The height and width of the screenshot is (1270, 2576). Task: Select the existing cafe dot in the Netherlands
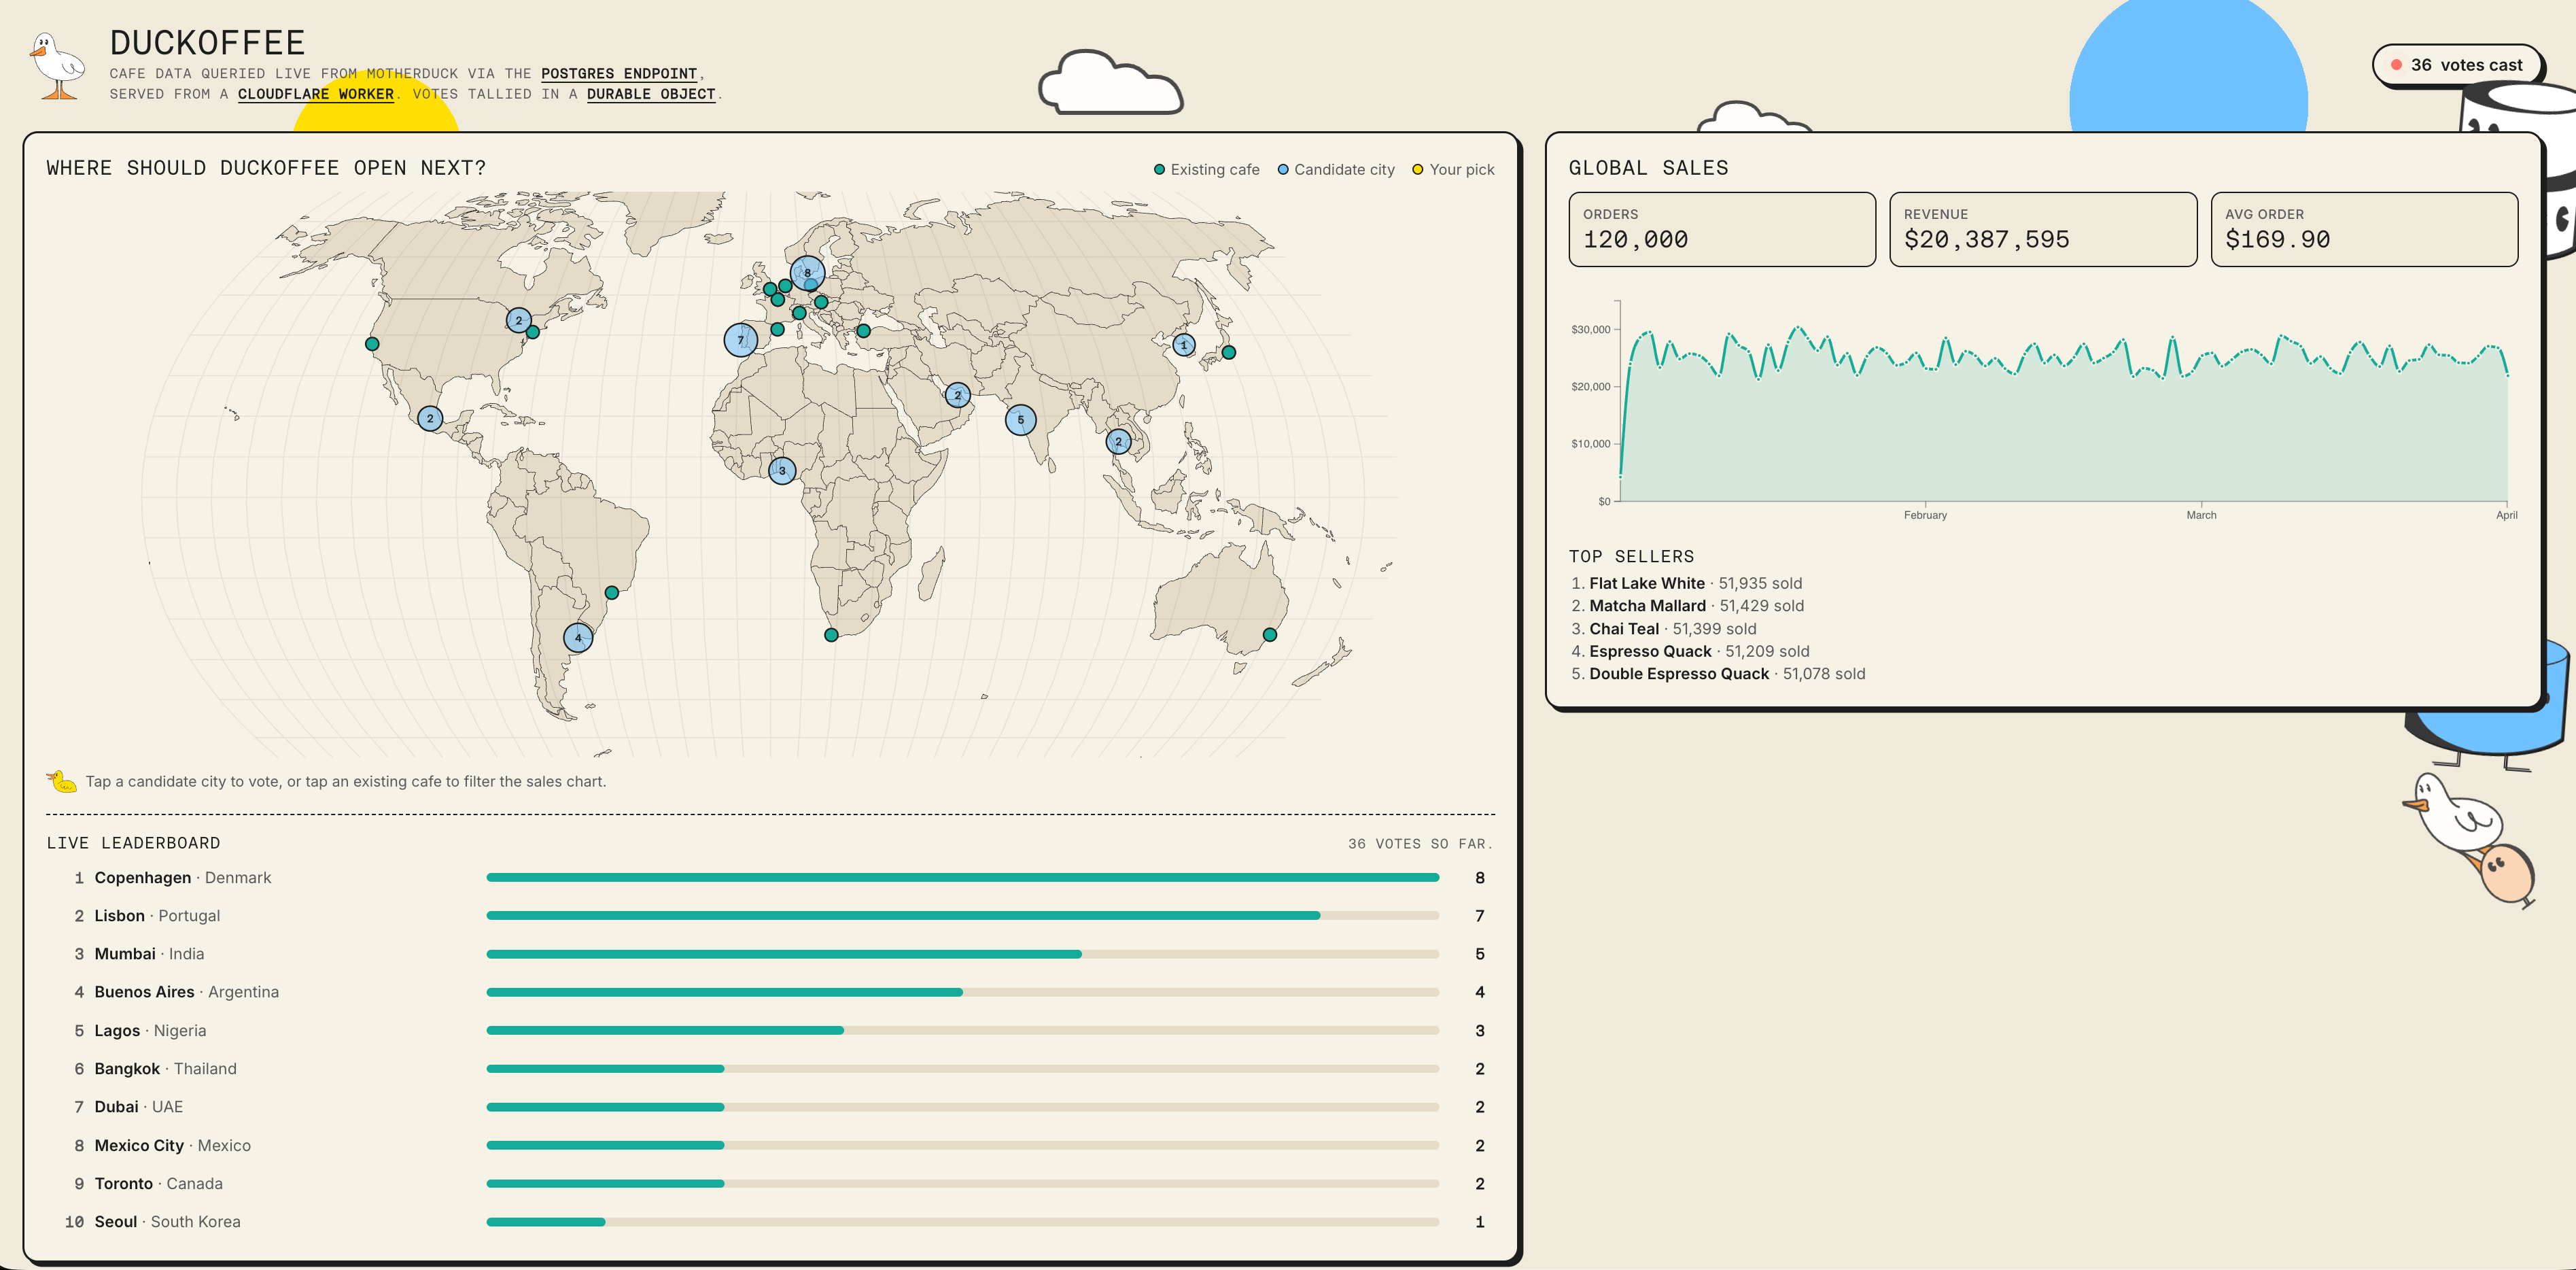[786, 286]
